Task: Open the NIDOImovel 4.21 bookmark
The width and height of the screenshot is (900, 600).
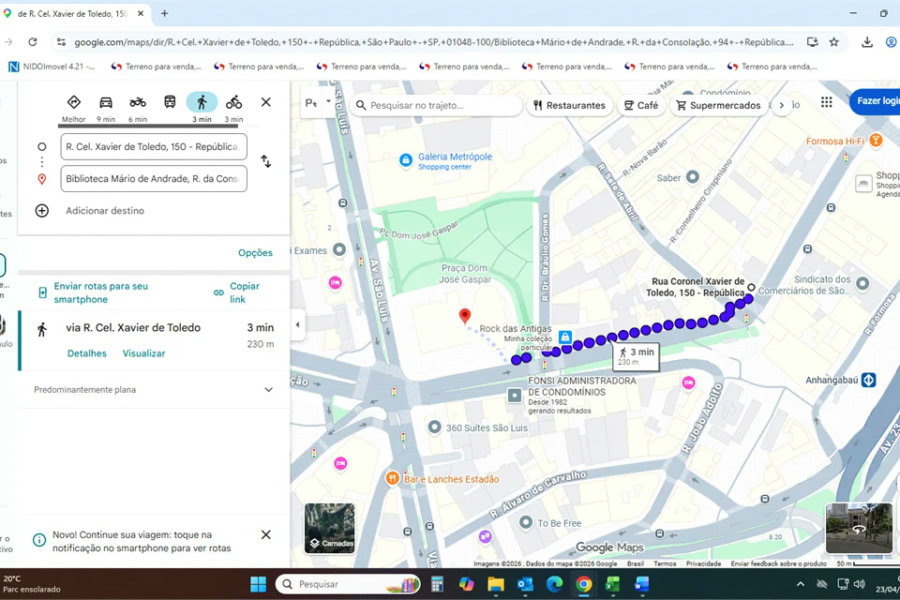Action: tap(52, 67)
